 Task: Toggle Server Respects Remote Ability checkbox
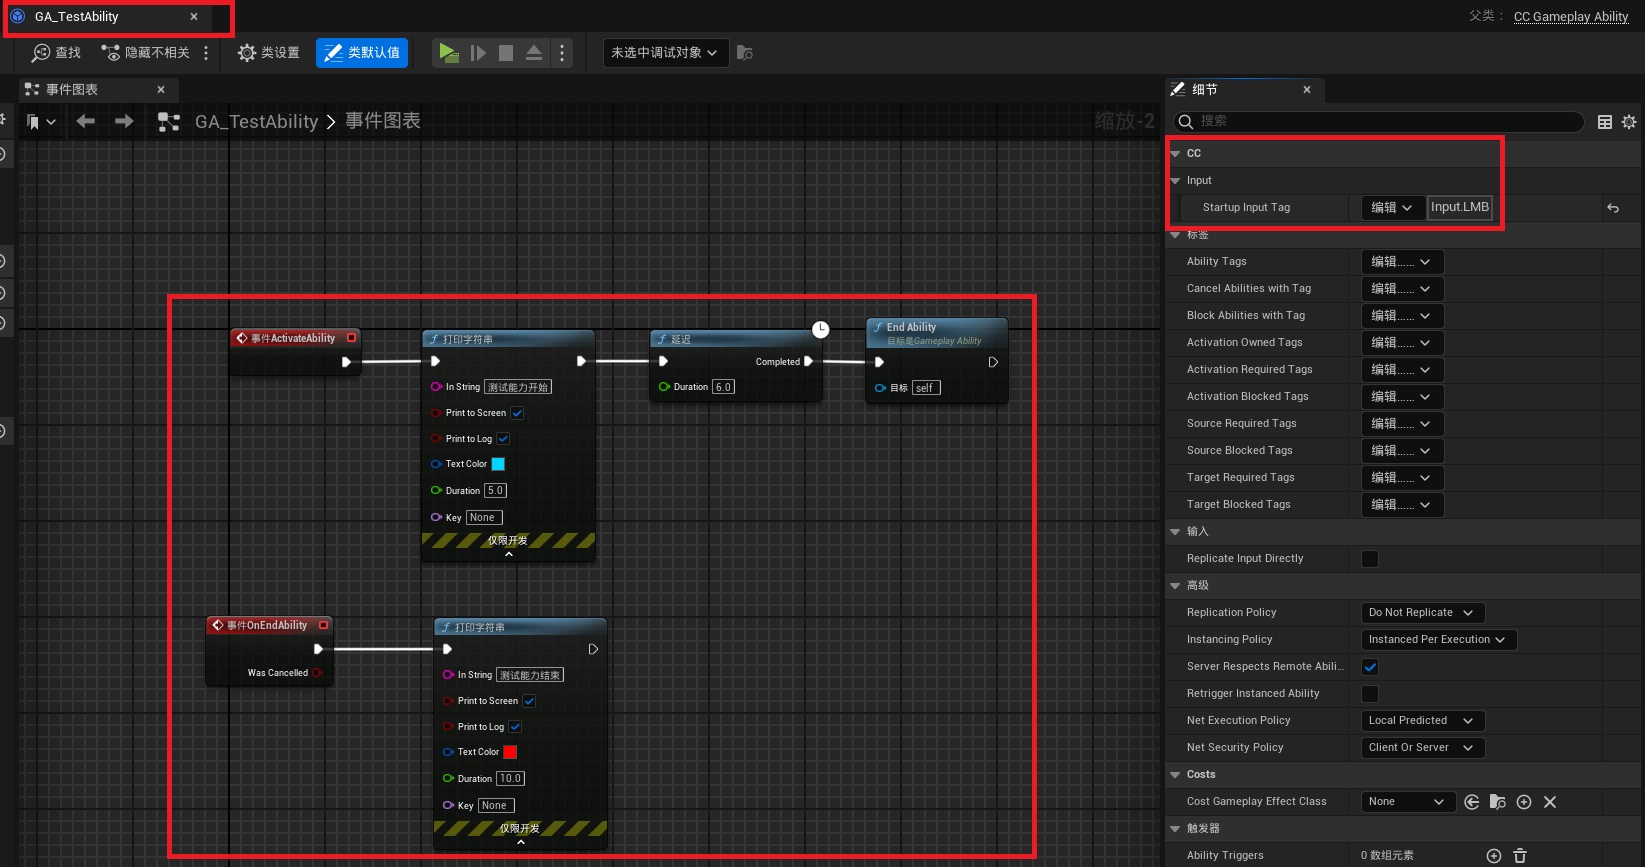[1370, 667]
